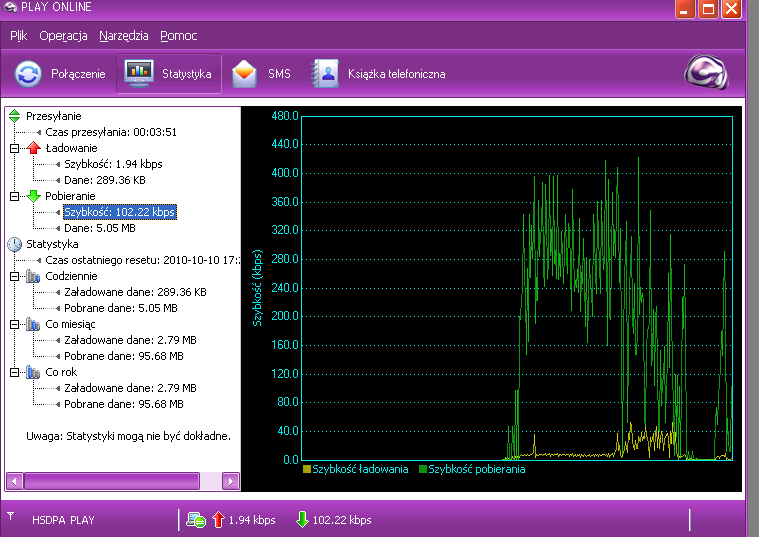Click the HSDPA PLAY status text
759x537 pixels.
coord(63,520)
